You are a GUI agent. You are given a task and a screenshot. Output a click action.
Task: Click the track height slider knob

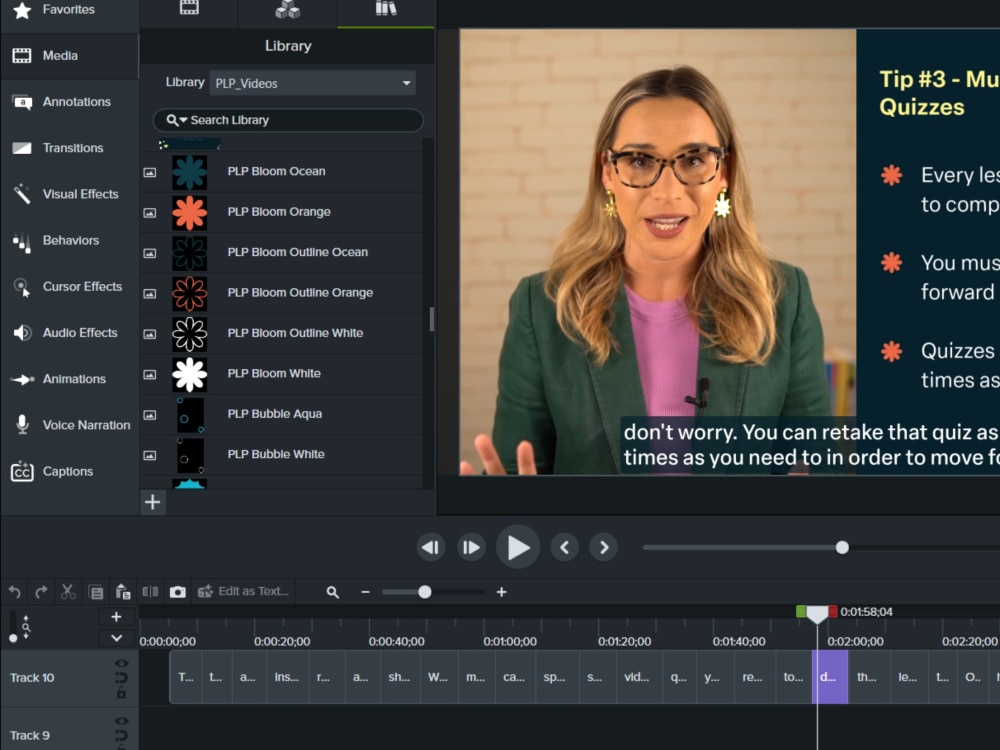coord(13,638)
